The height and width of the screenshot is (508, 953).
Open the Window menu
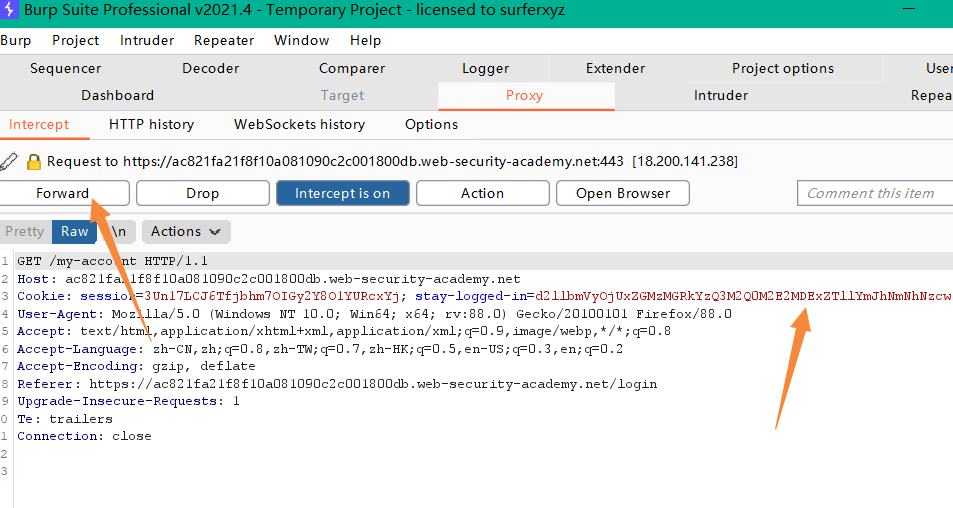301,40
